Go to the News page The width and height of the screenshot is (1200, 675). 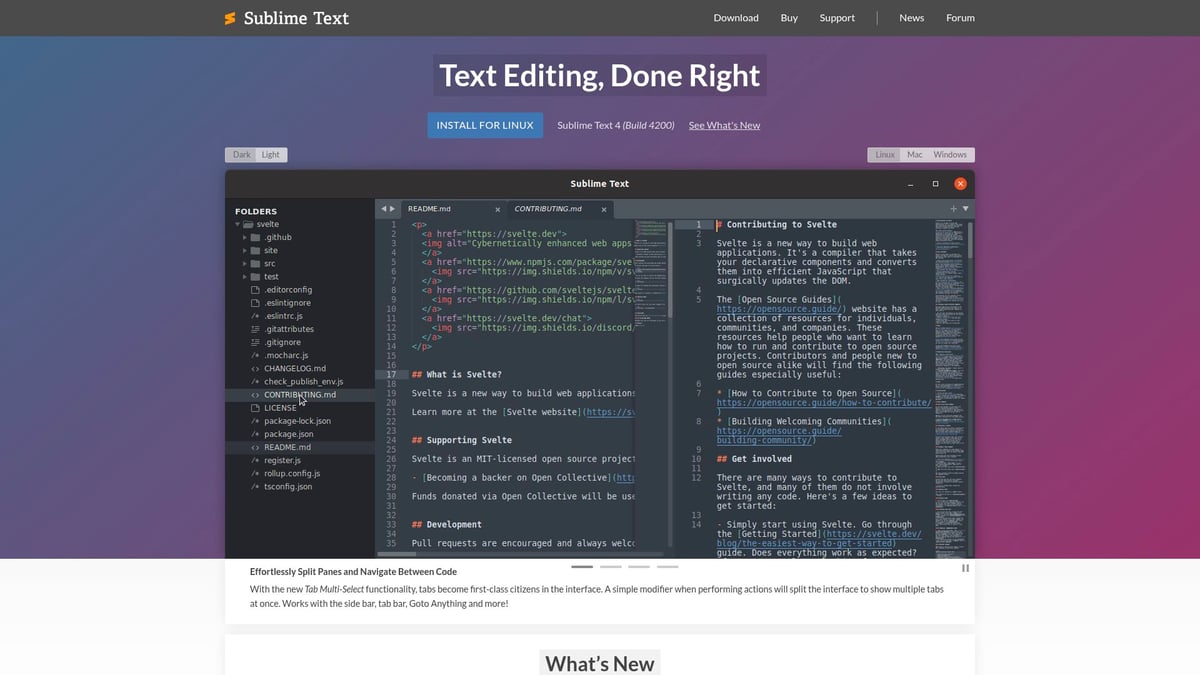911,18
